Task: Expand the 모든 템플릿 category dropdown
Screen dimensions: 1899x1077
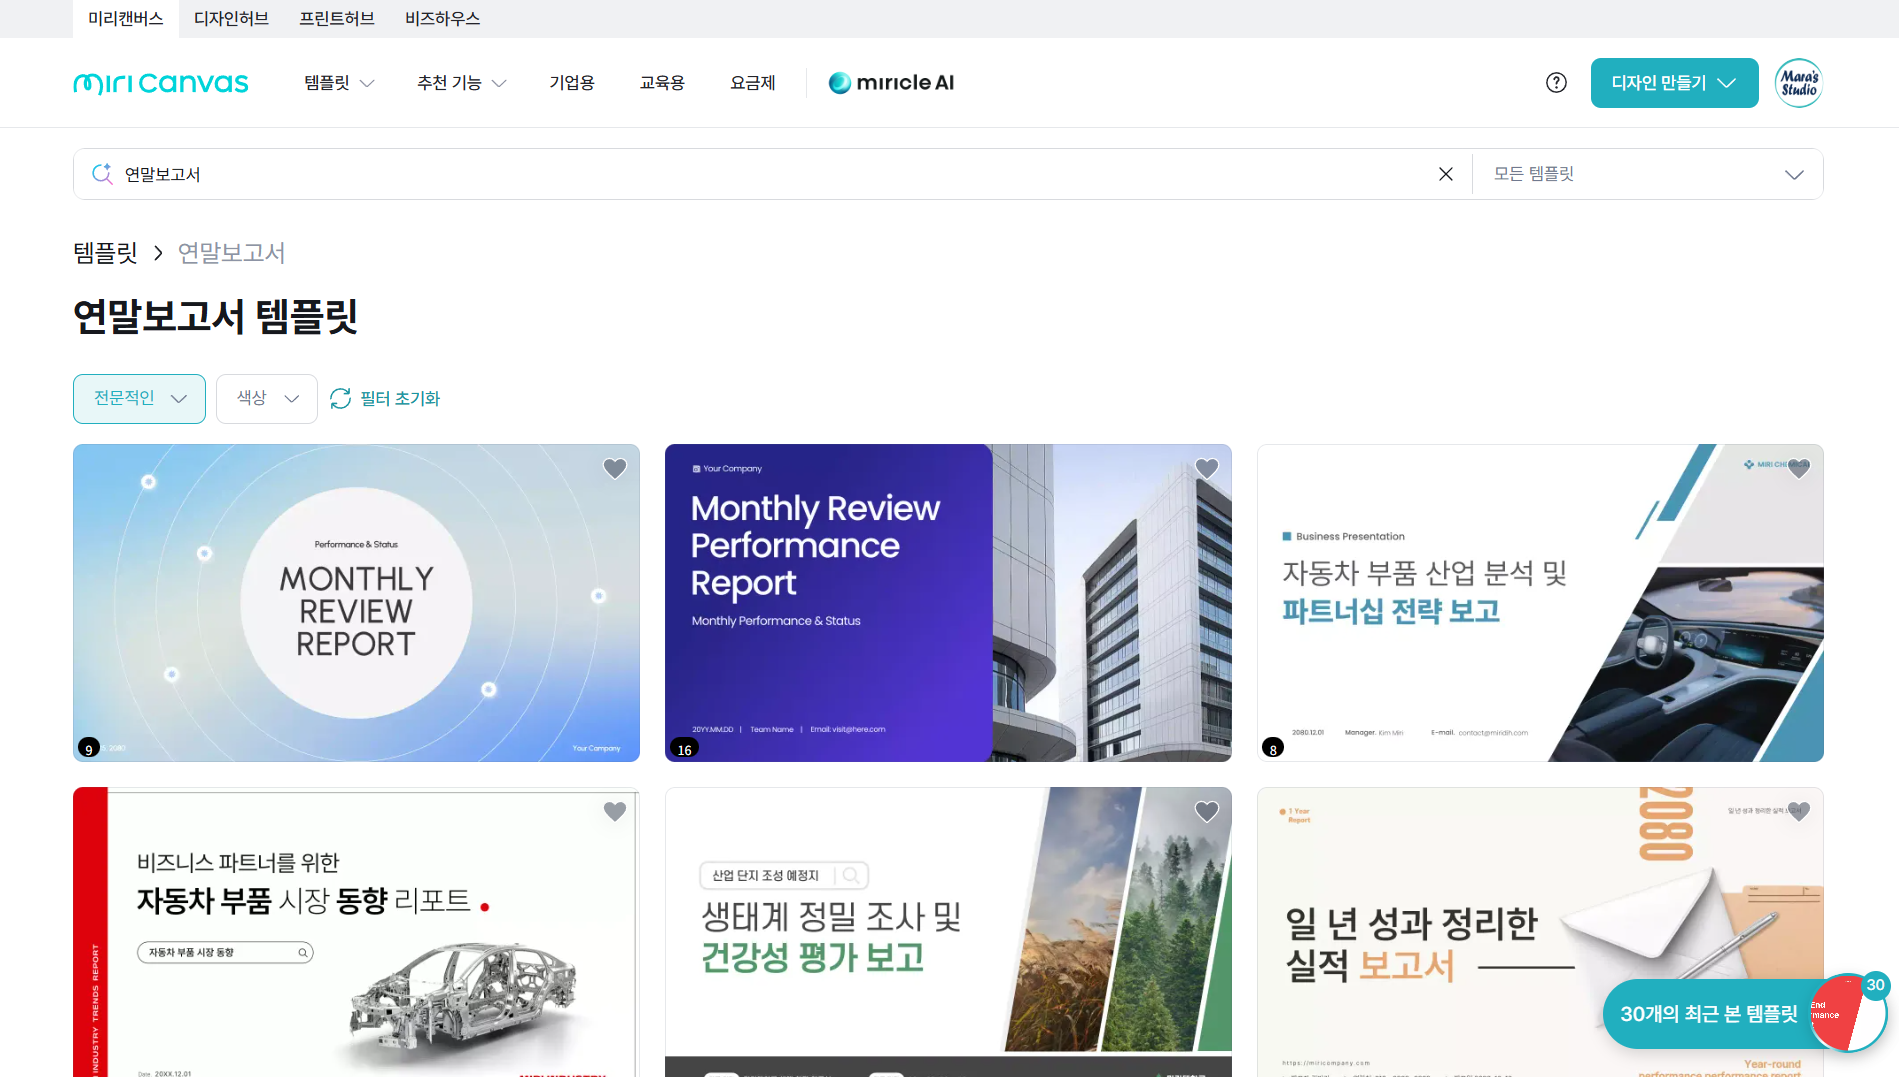Action: (1647, 174)
